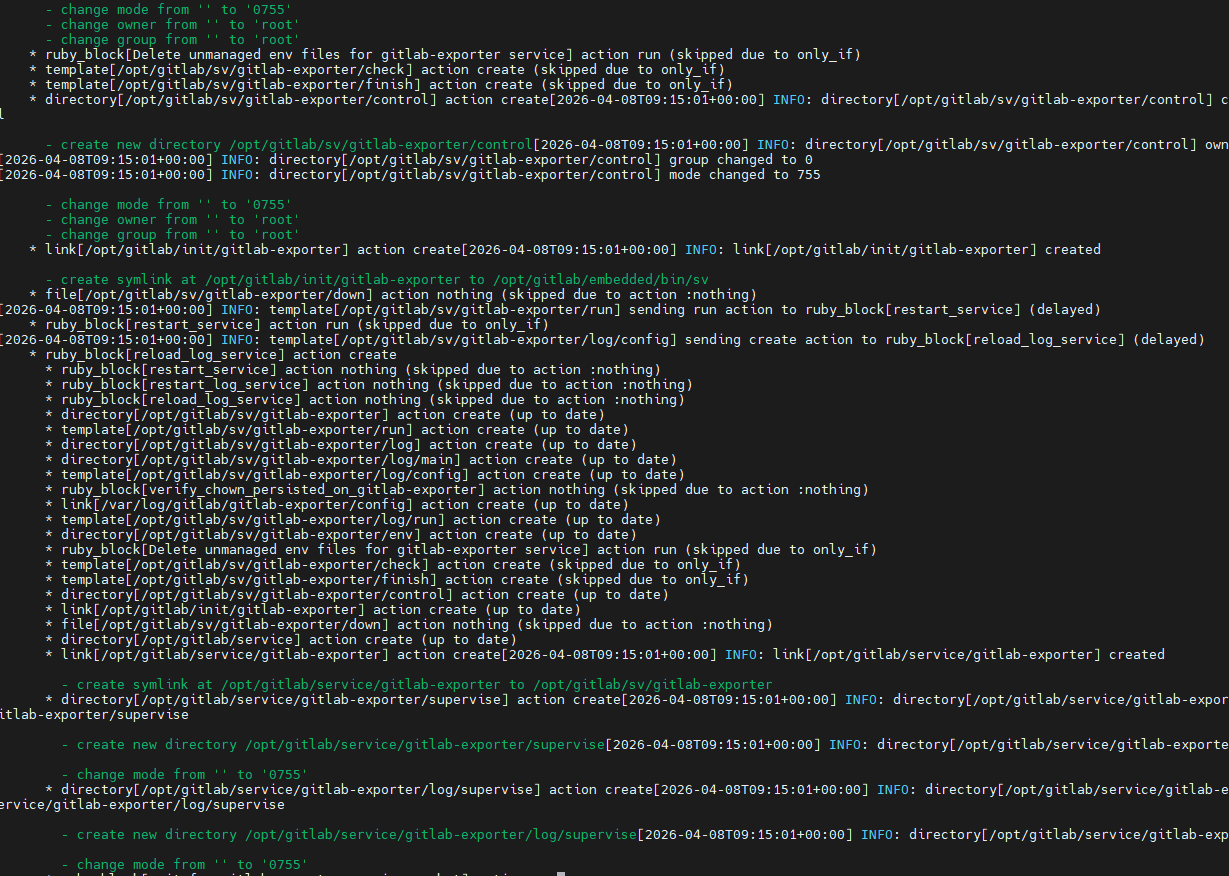The height and width of the screenshot is (876, 1229).
Task: Click the symlink line pointing to /opt/gitlab/embedded/bin/sv
Action: coord(378,279)
